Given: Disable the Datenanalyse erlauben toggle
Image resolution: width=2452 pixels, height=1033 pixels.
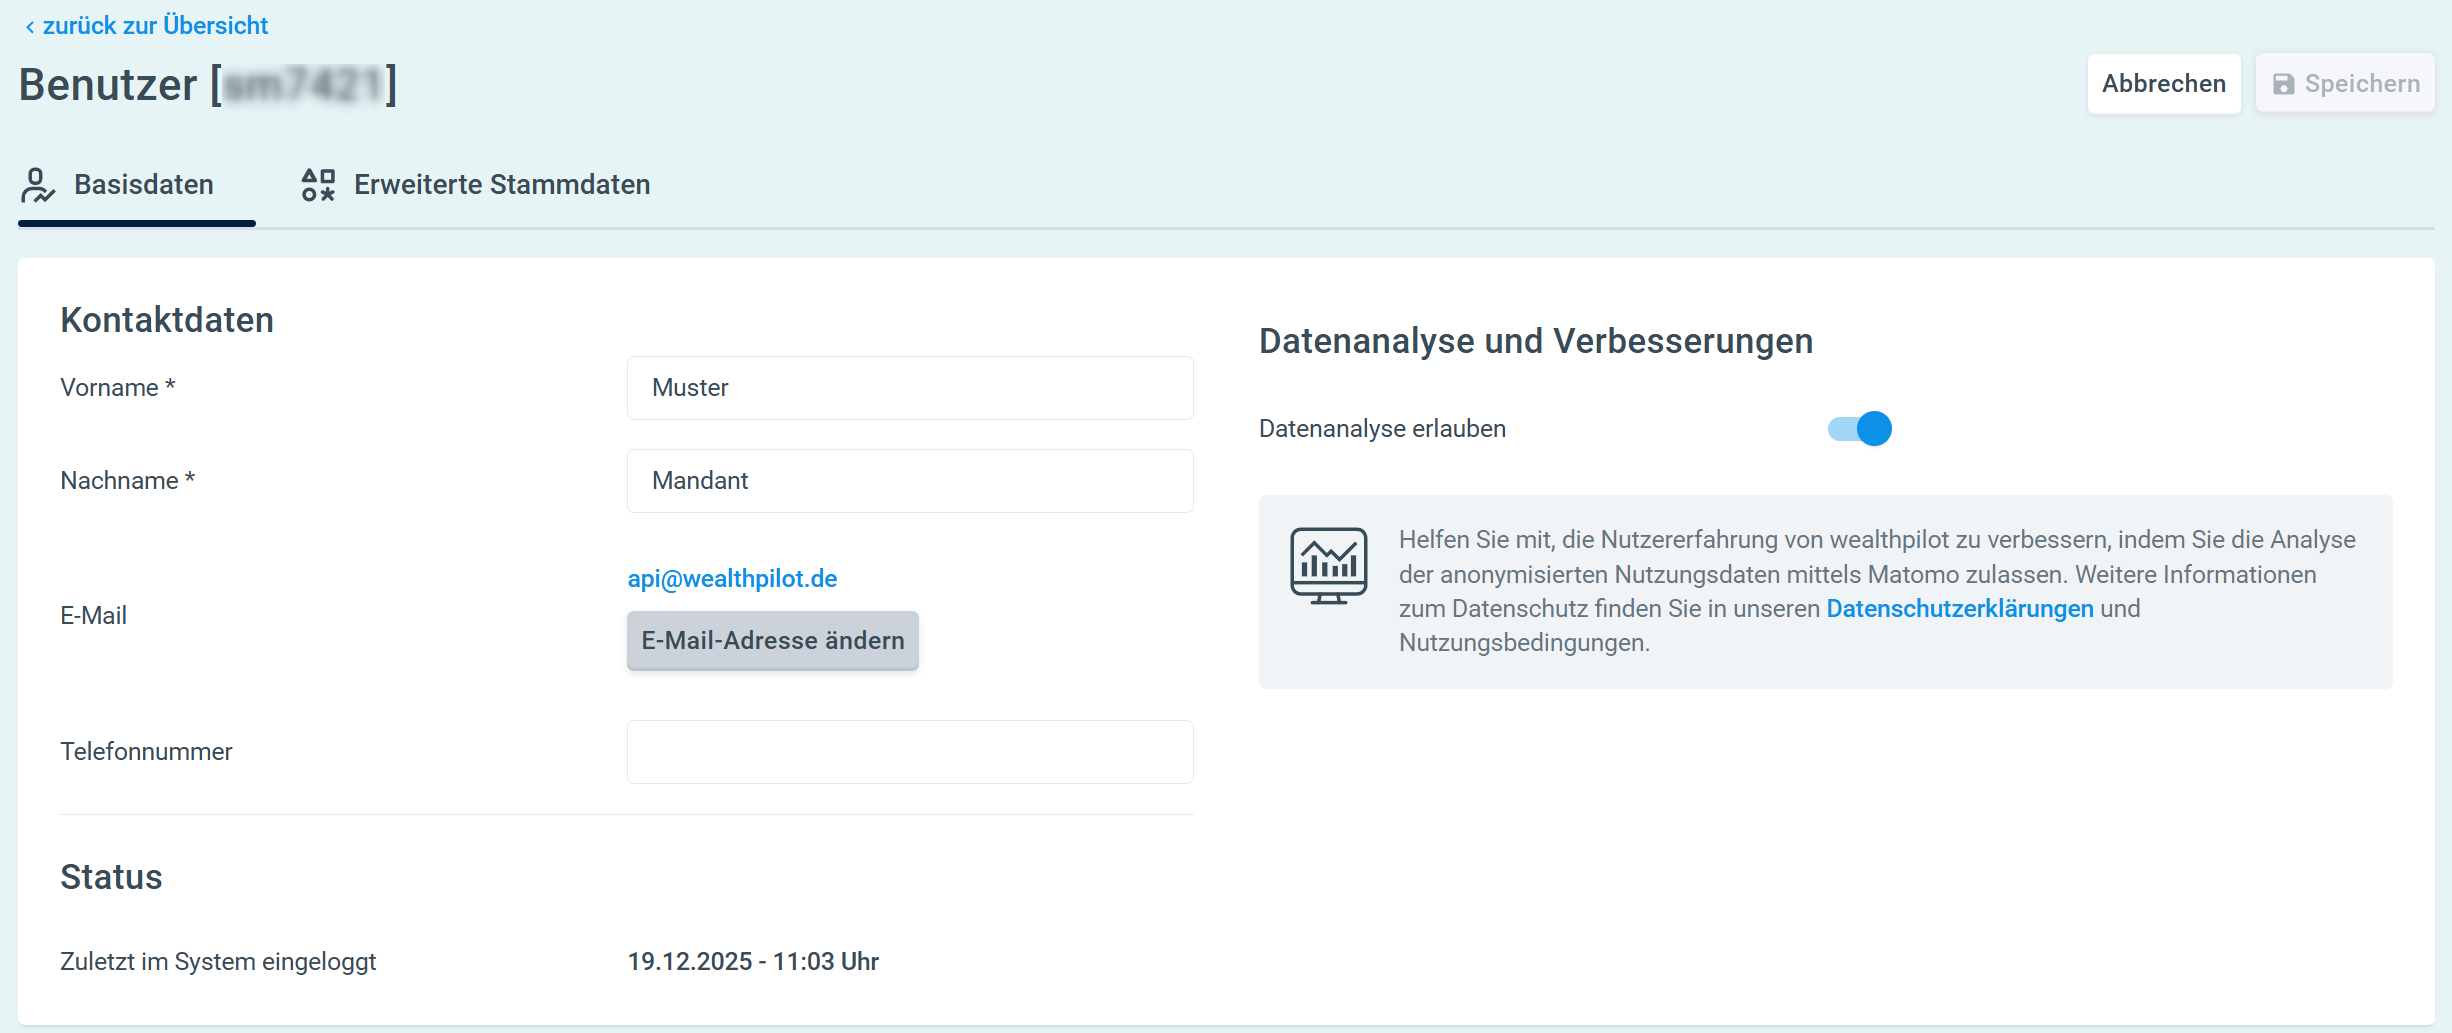Looking at the screenshot, I should pyautogui.click(x=1860, y=429).
